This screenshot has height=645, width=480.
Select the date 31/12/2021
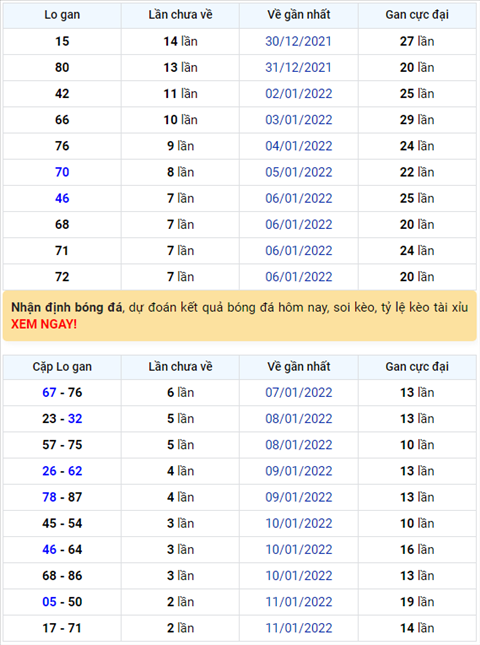pos(298,67)
